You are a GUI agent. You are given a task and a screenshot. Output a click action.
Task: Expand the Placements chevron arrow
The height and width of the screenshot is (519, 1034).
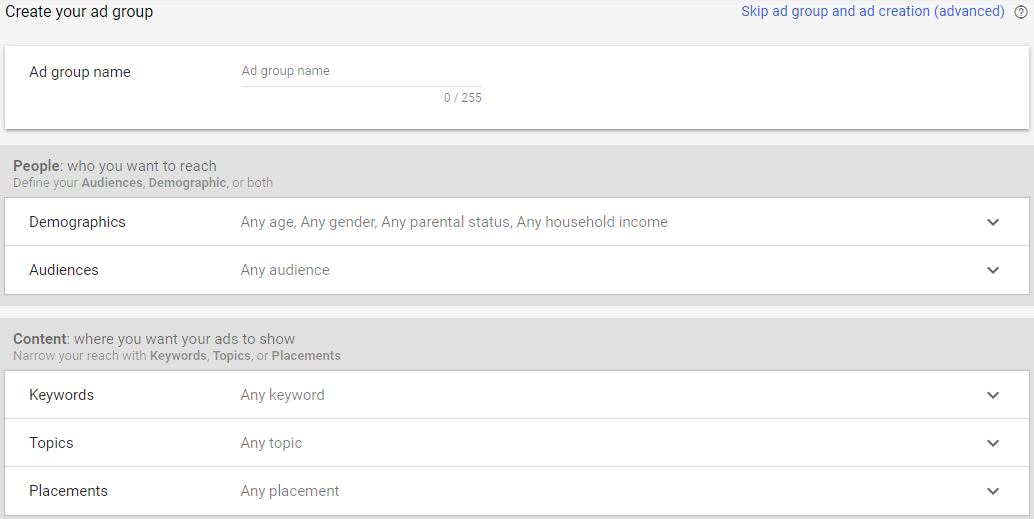[x=993, y=491]
